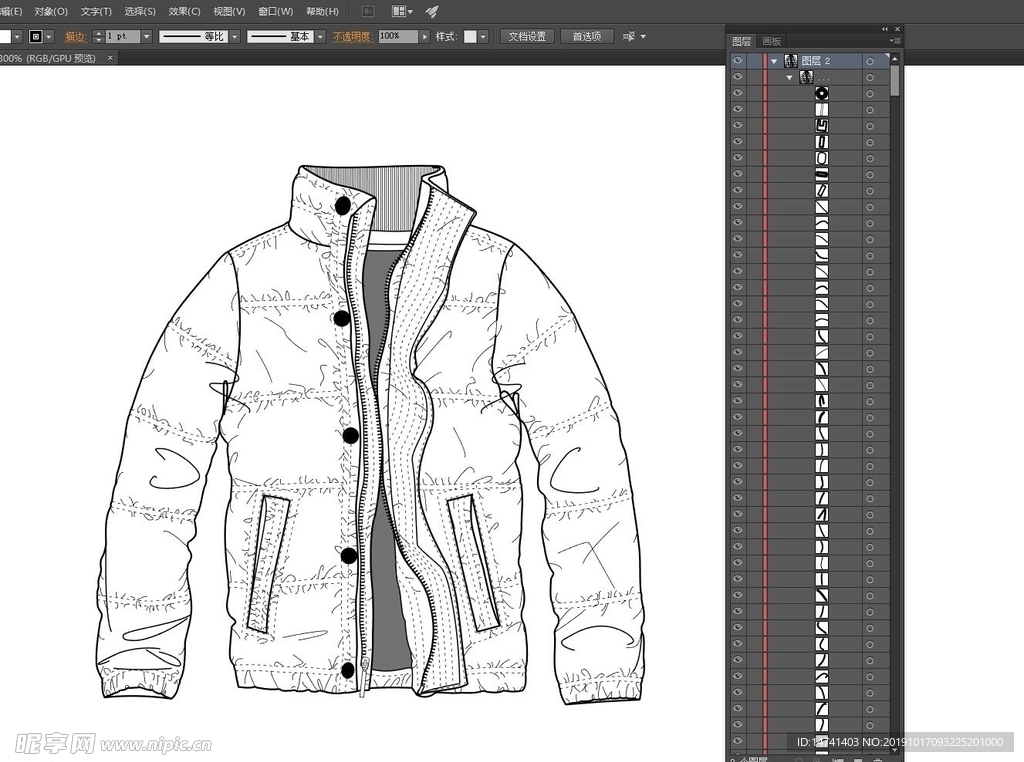1024x762 pixels.
Task: Collapse the Layers panel with double arrows
Action: tap(885, 29)
